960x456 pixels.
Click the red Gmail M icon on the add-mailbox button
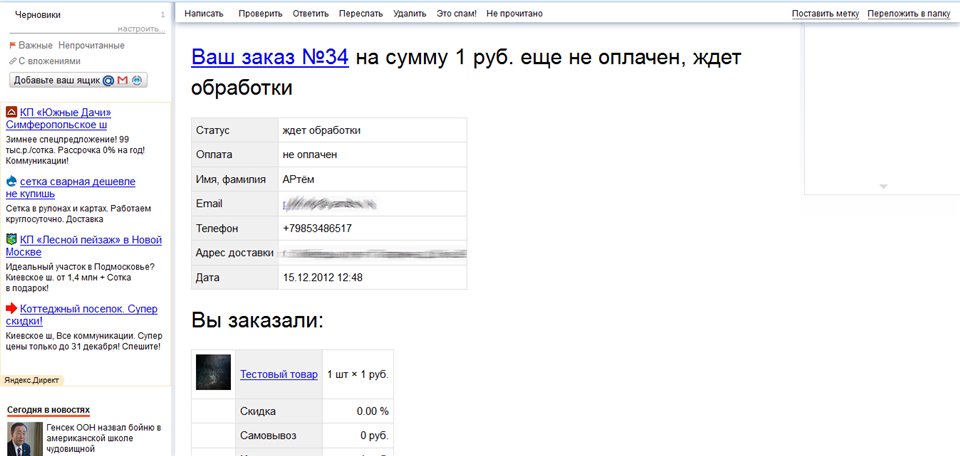click(122, 81)
